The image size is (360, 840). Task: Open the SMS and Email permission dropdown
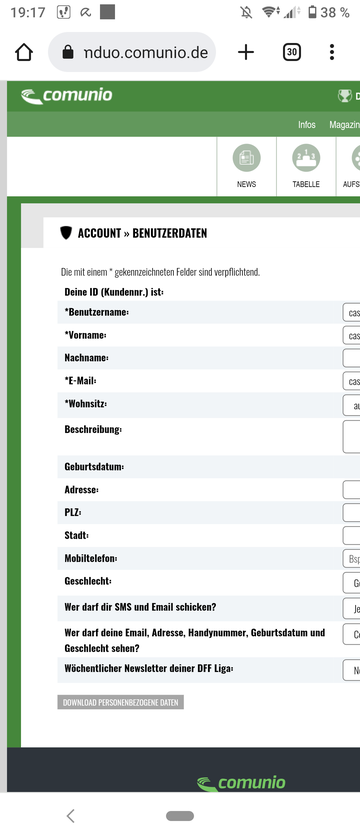[x=351, y=608]
